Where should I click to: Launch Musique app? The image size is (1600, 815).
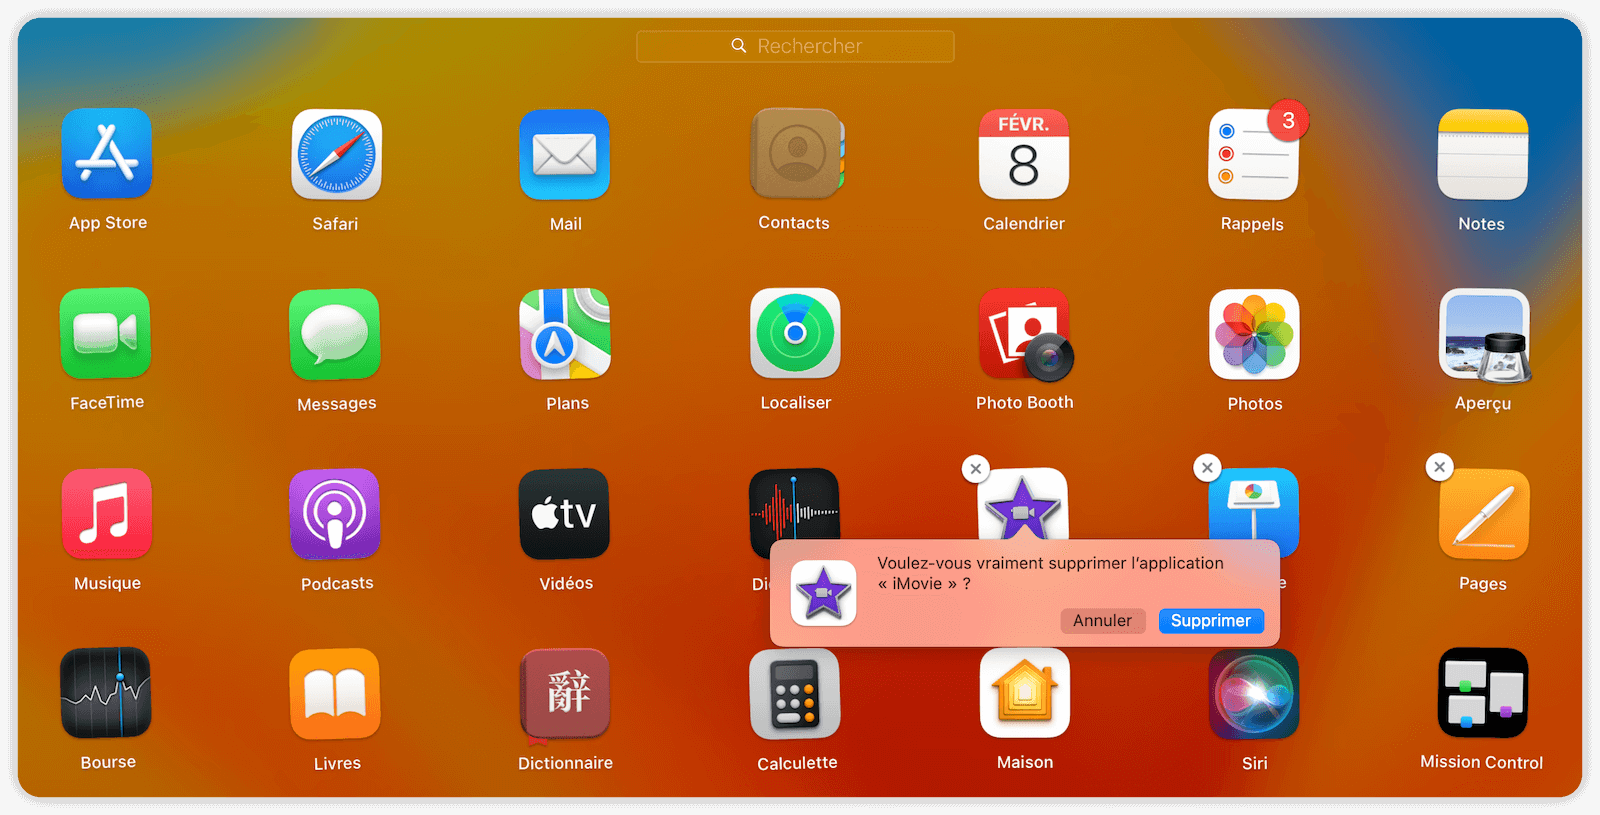(x=107, y=514)
